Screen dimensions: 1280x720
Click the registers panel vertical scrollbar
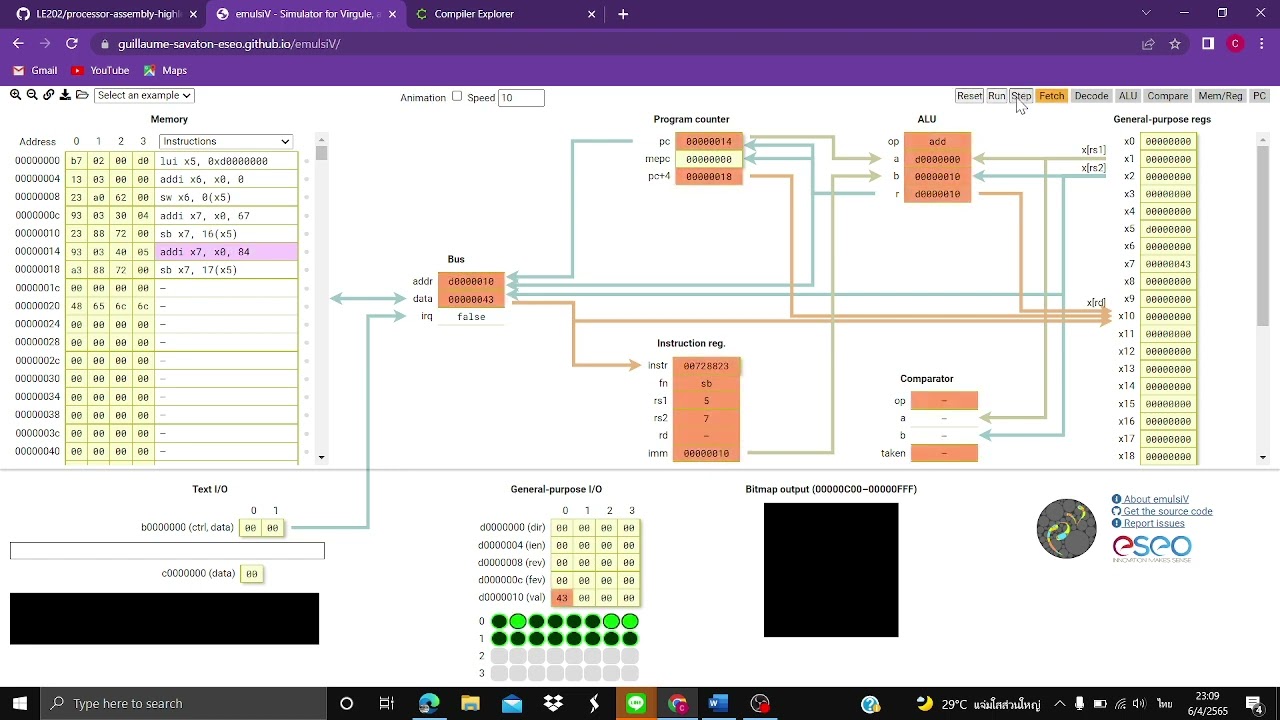click(1263, 297)
